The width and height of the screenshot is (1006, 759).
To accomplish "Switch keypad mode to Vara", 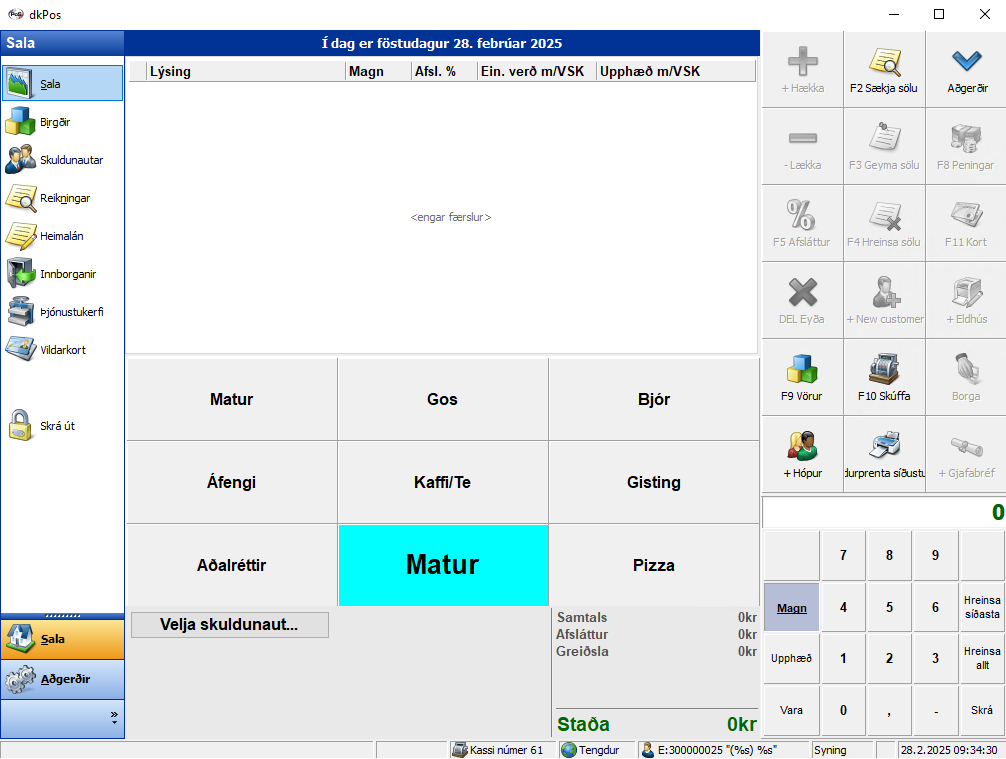I will click(x=791, y=710).
